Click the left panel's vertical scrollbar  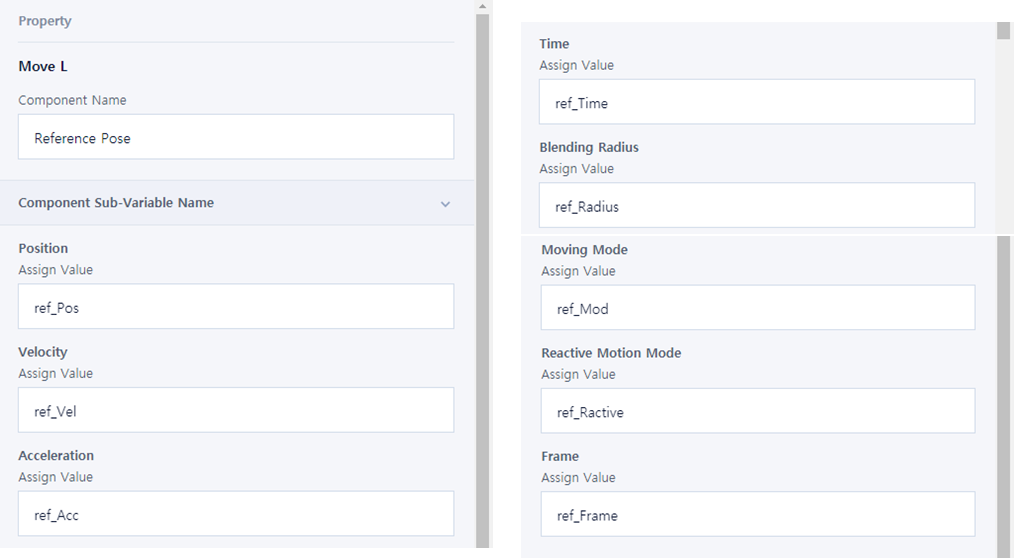click(482, 280)
